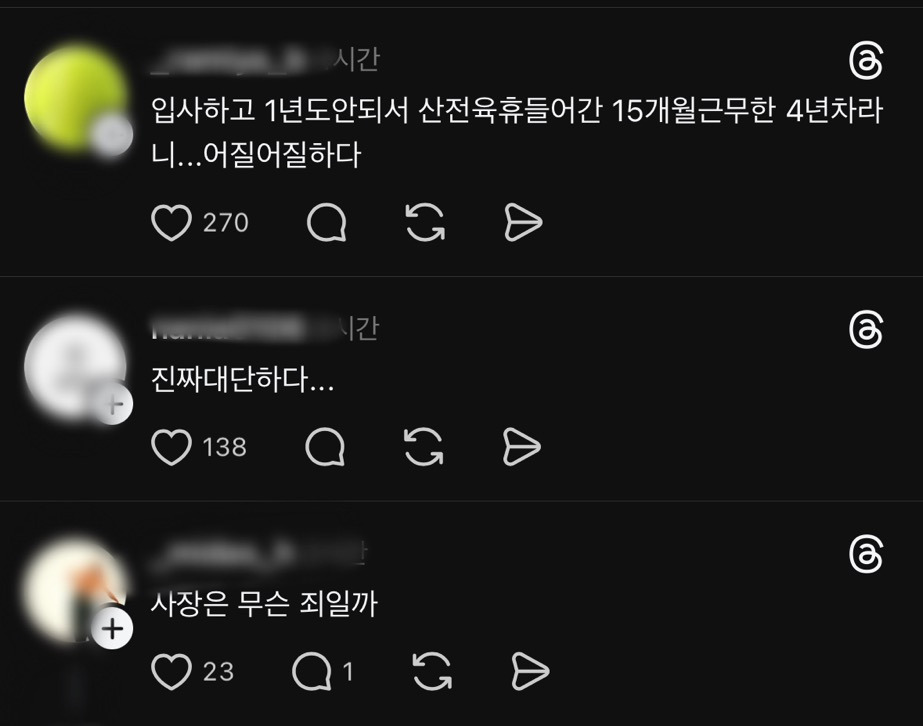Like the 진짜대단하다 comment
Viewport: 923px width, 726px height.
pyautogui.click(x=171, y=447)
